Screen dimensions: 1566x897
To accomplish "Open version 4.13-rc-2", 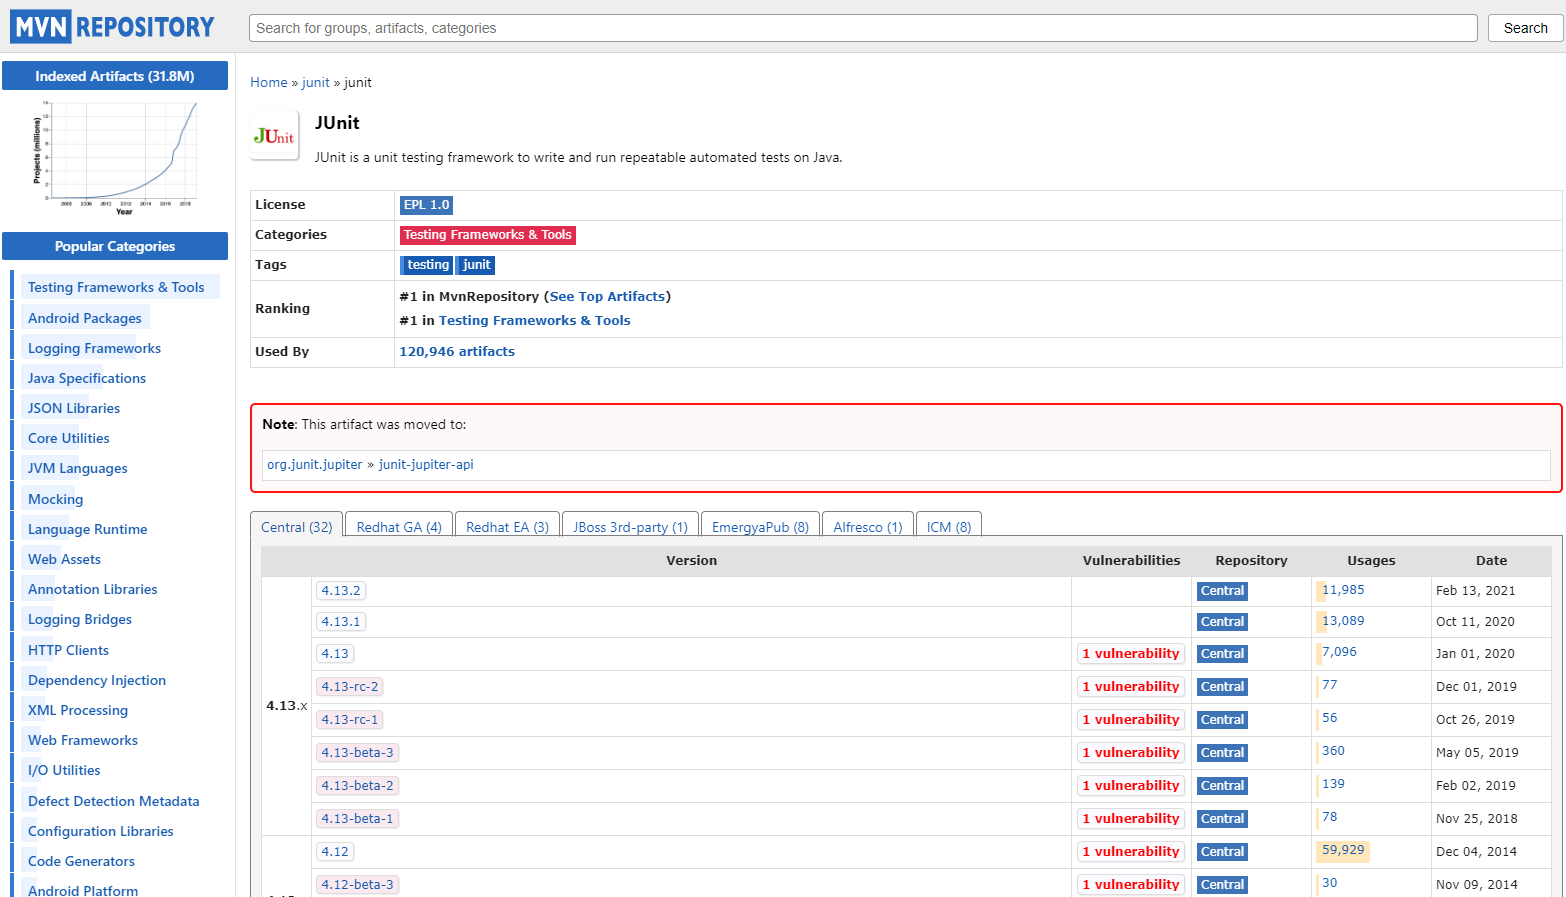I will click(x=350, y=687).
